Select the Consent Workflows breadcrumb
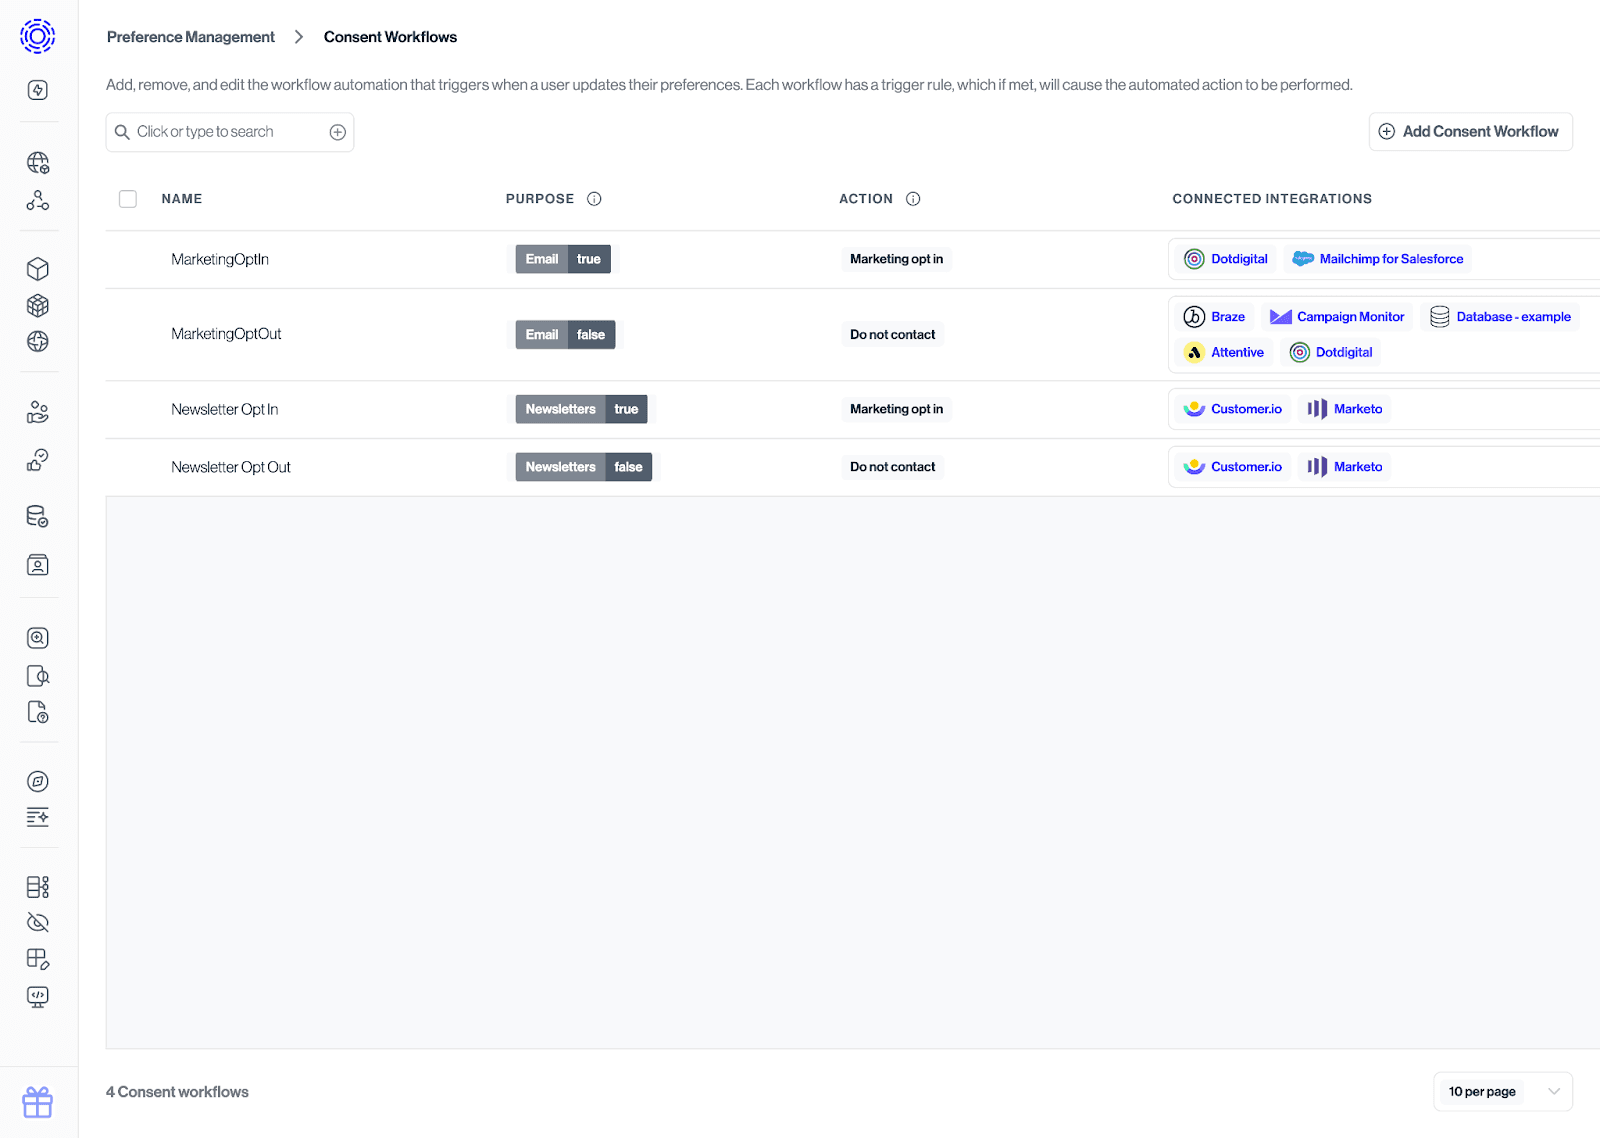Image resolution: width=1600 pixels, height=1138 pixels. click(390, 36)
